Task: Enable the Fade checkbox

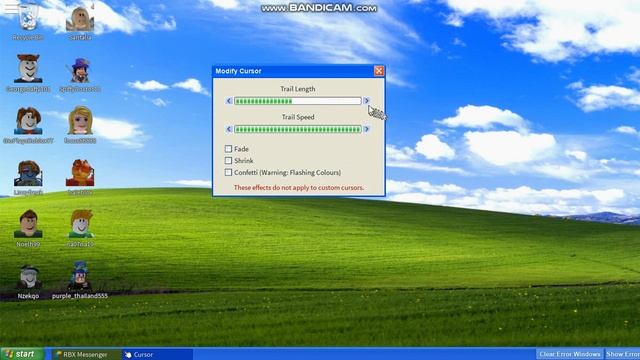Action: click(x=229, y=149)
